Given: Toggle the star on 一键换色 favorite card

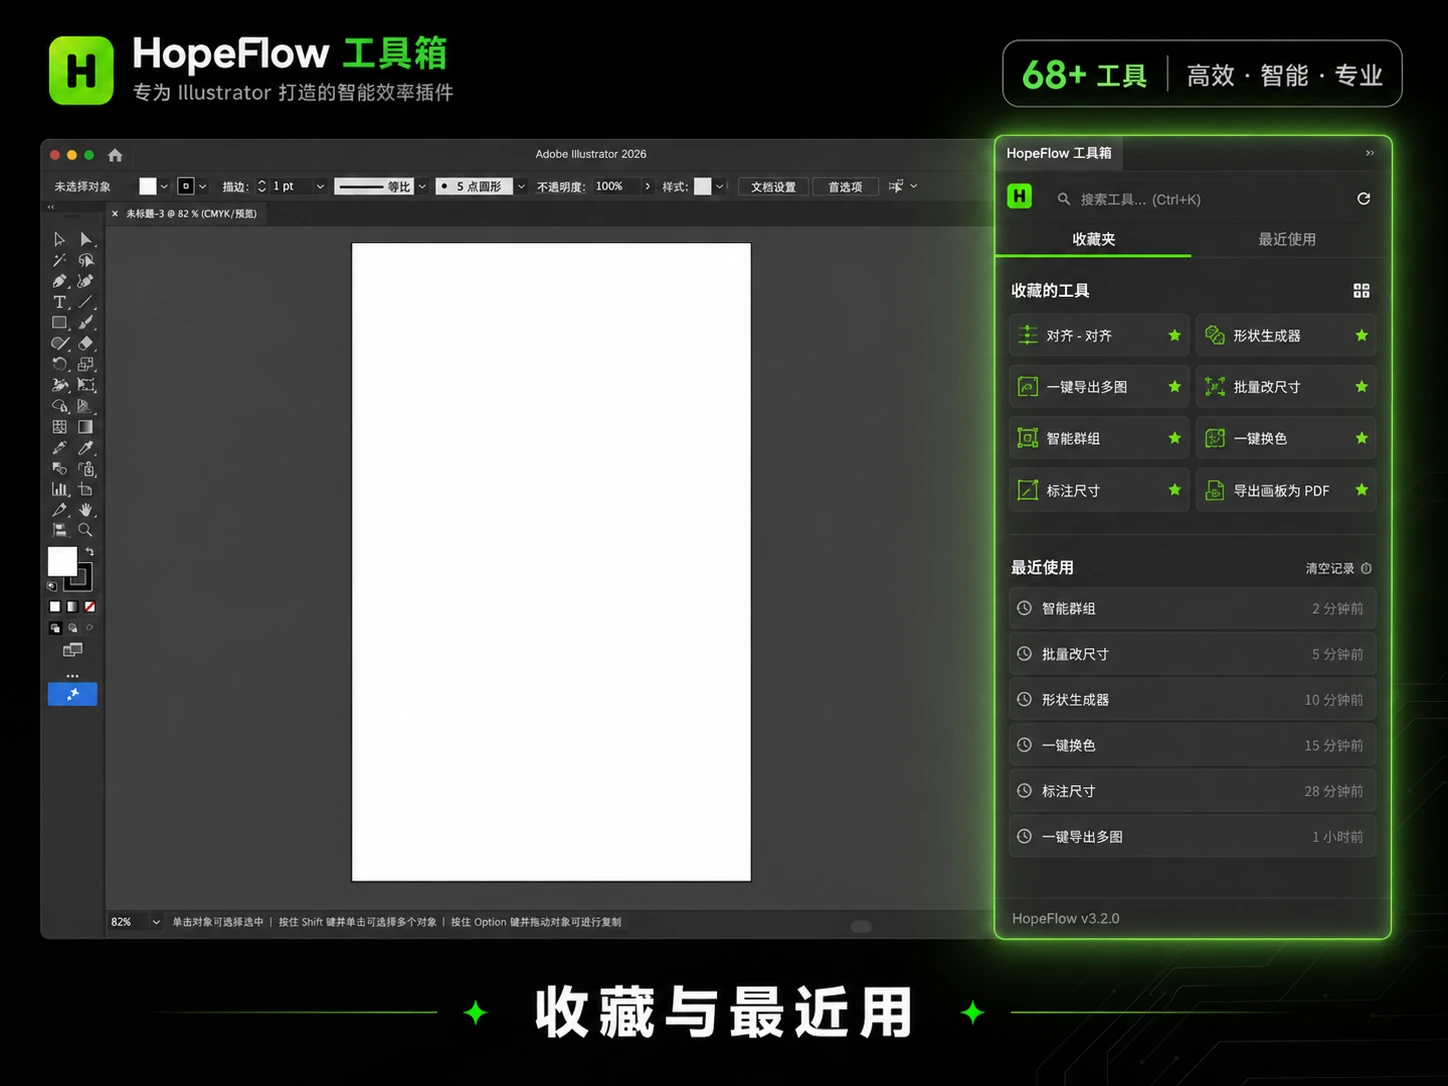Looking at the screenshot, I should (x=1361, y=438).
